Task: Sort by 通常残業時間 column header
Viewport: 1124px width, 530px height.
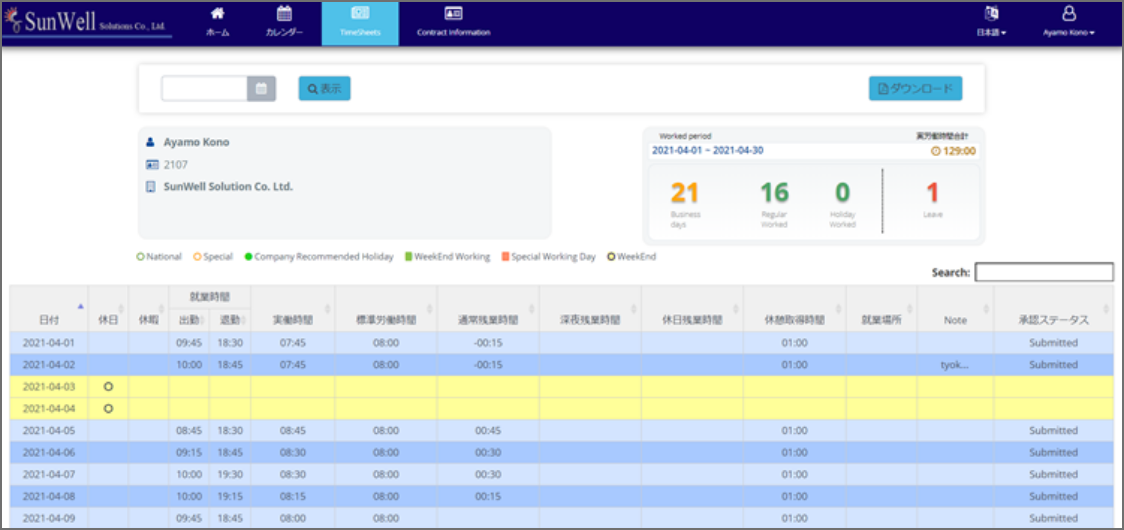Action: [x=487, y=308]
